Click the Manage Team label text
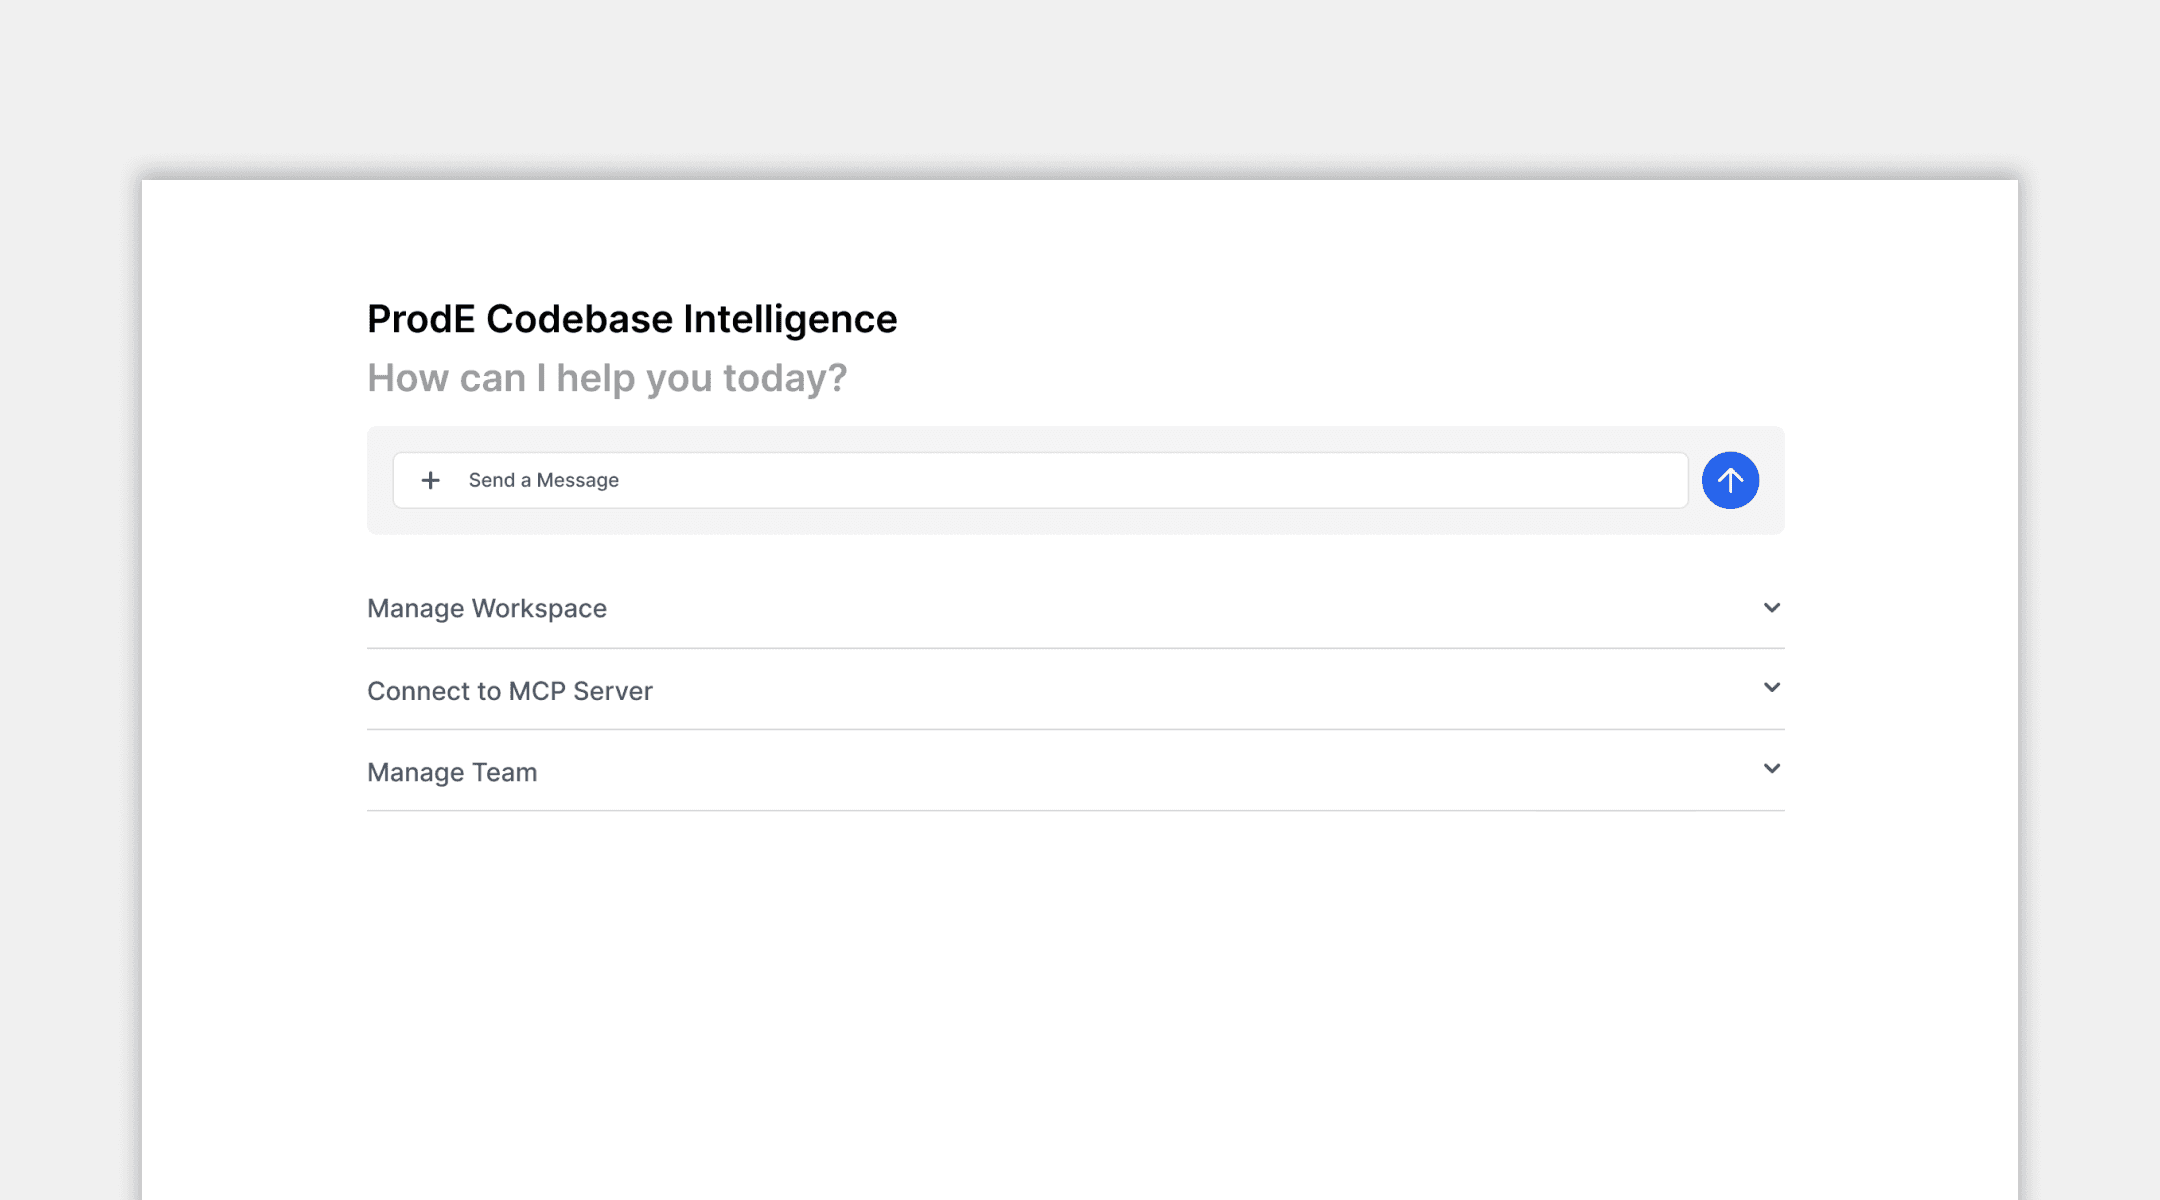 click(452, 773)
